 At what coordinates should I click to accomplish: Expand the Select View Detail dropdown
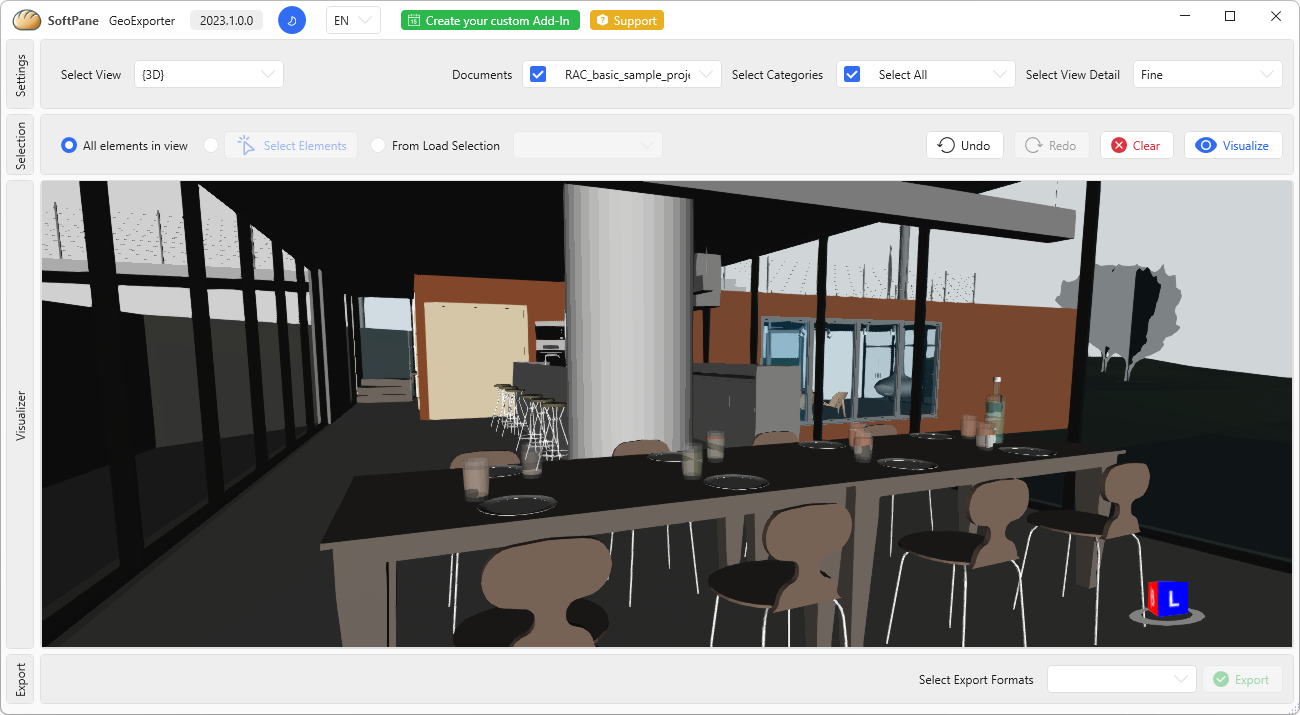(1207, 75)
